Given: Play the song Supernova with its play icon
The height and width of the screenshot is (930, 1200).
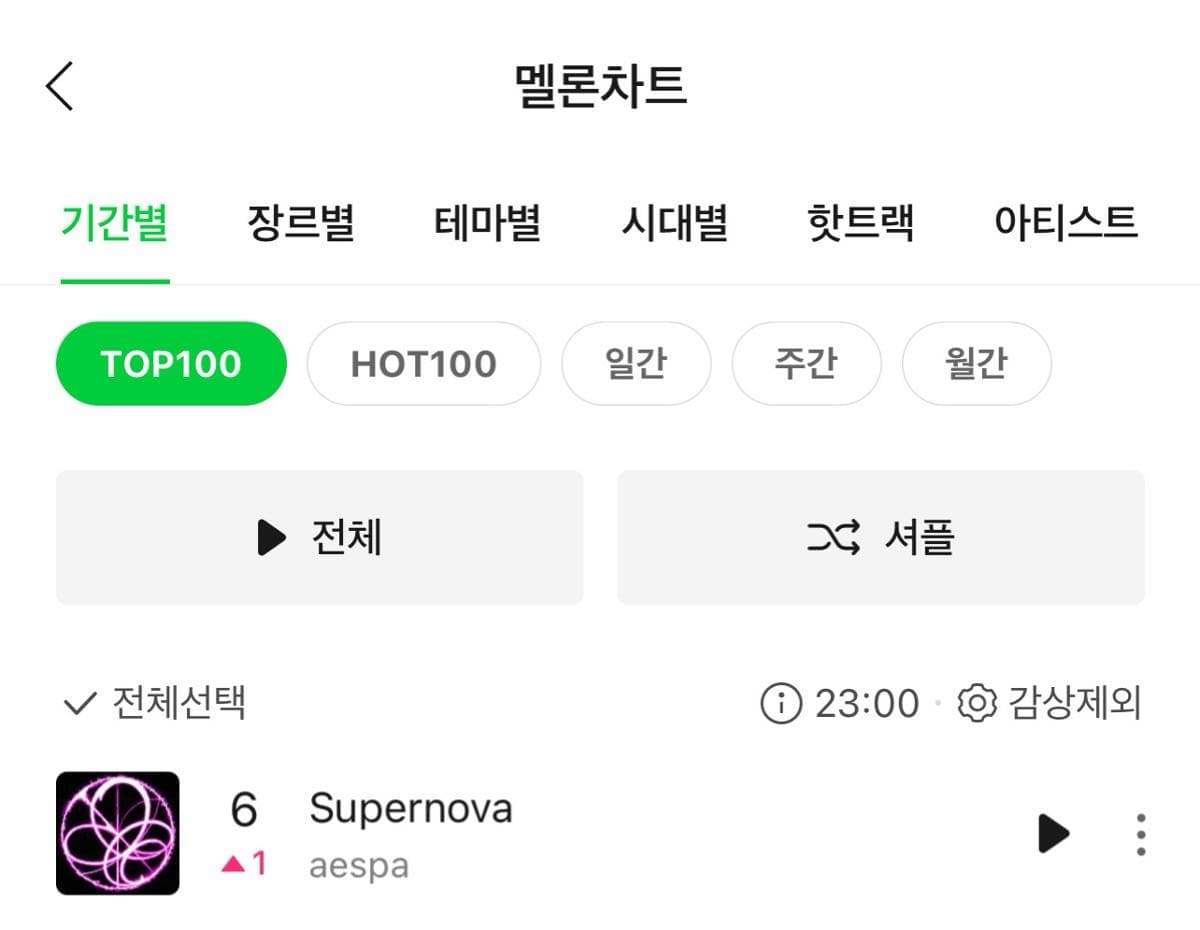Looking at the screenshot, I should click(x=1052, y=833).
